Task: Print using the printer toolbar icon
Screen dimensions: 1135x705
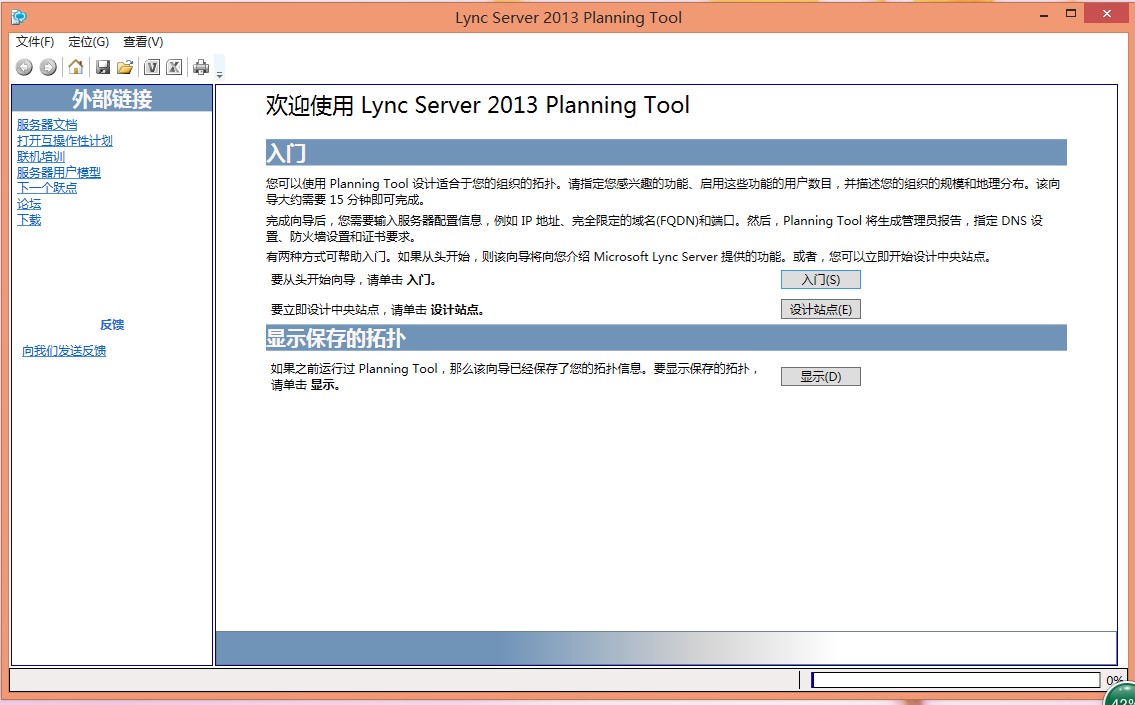Action: tap(201, 67)
